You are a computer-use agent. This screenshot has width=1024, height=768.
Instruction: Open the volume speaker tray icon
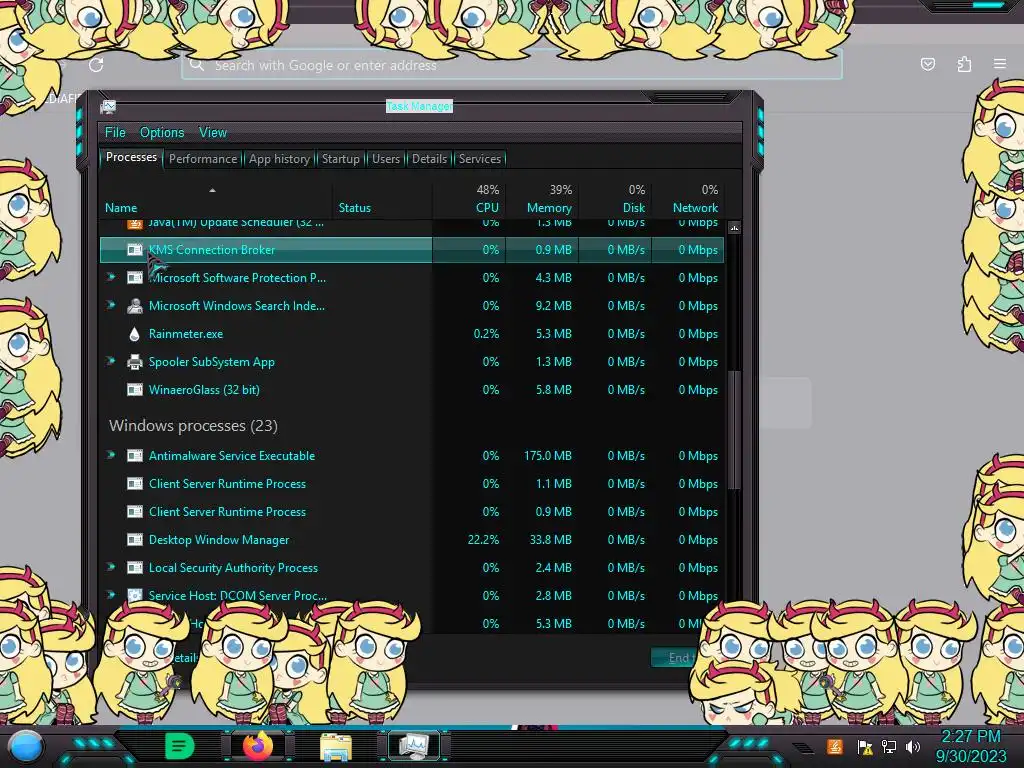[x=913, y=746]
